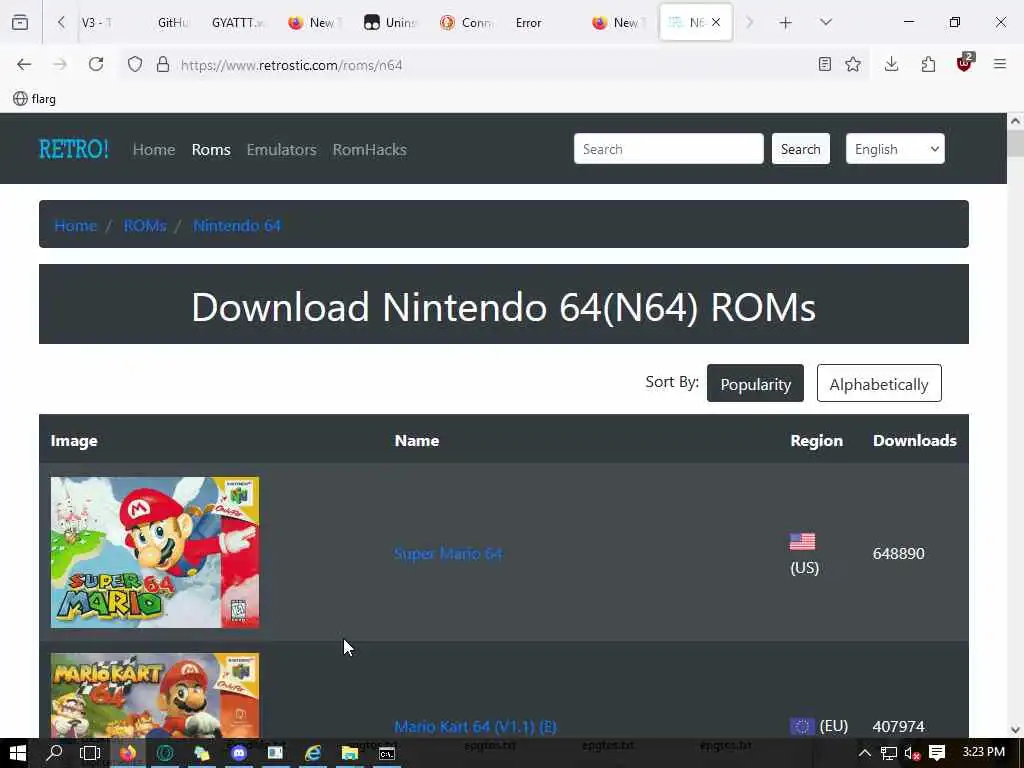Click download count 648890
Viewport: 1024px width, 768px height.
[x=899, y=553]
